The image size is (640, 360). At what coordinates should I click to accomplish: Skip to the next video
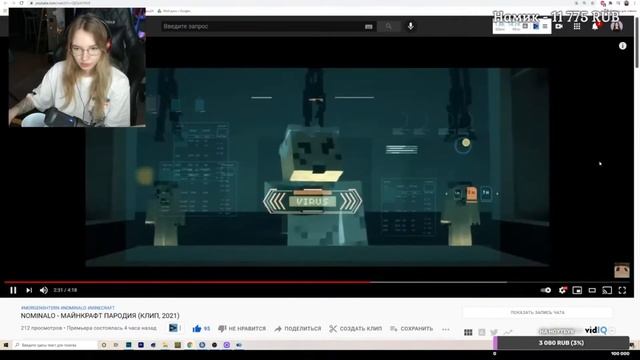pyautogui.click(x=29, y=290)
